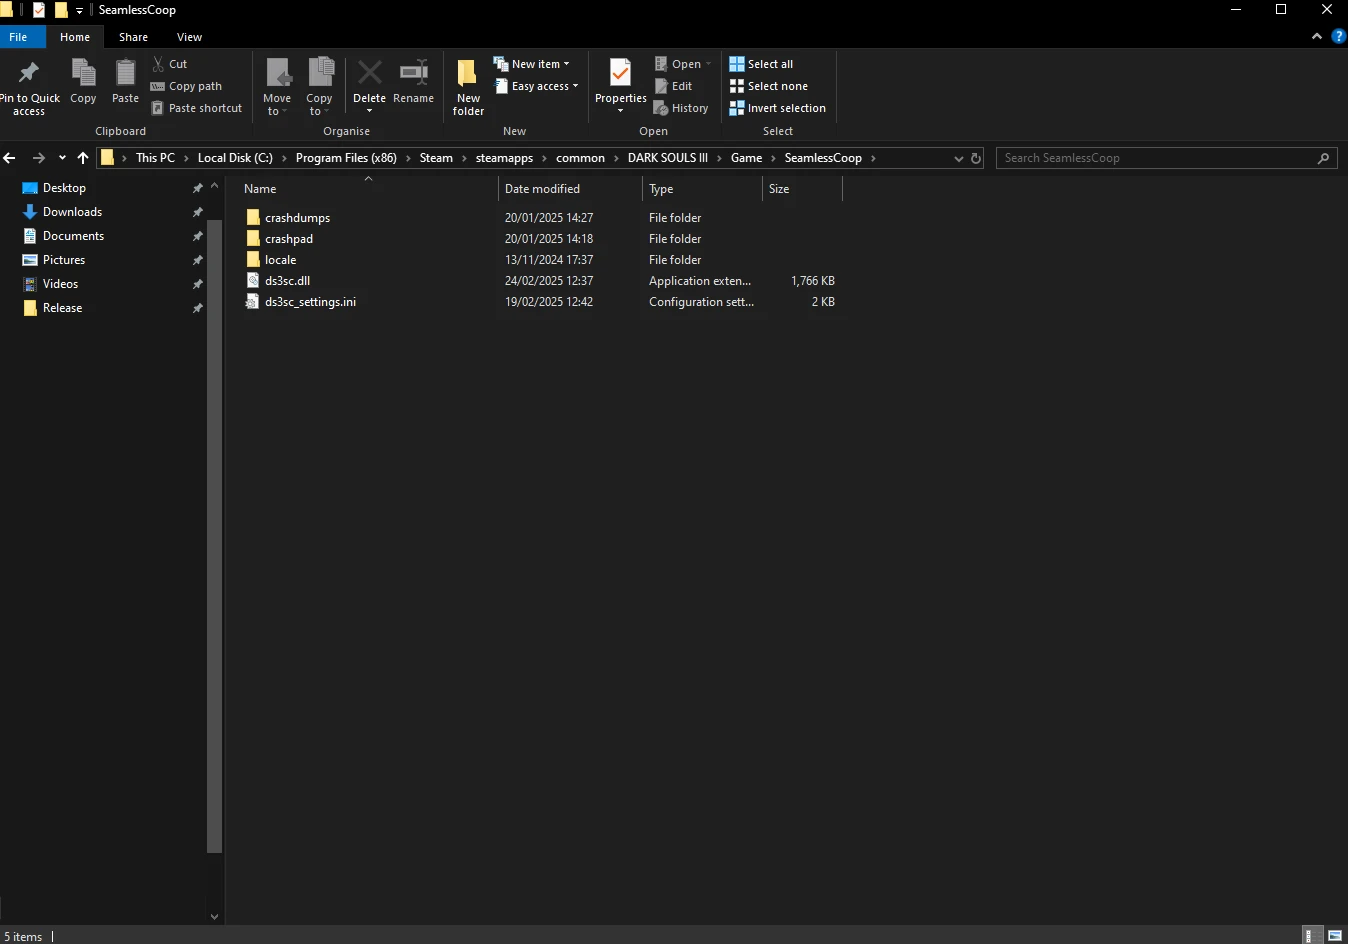Image resolution: width=1348 pixels, height=944 pixels.
Task: Click the Copy path button
Action: pos(187,86)
